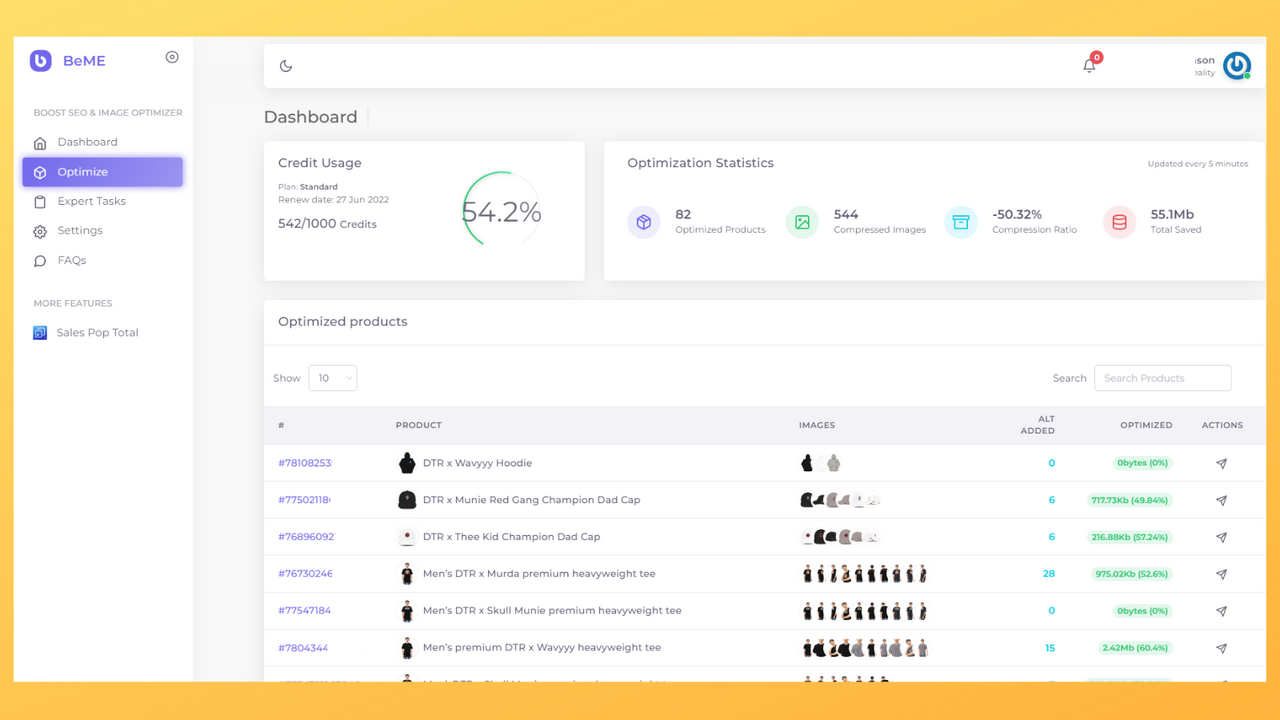The width and height of the screenshot is (1280, 720).
Task: Click Munie Red Gang Cap product thumbnail
Action: [407, 500]
